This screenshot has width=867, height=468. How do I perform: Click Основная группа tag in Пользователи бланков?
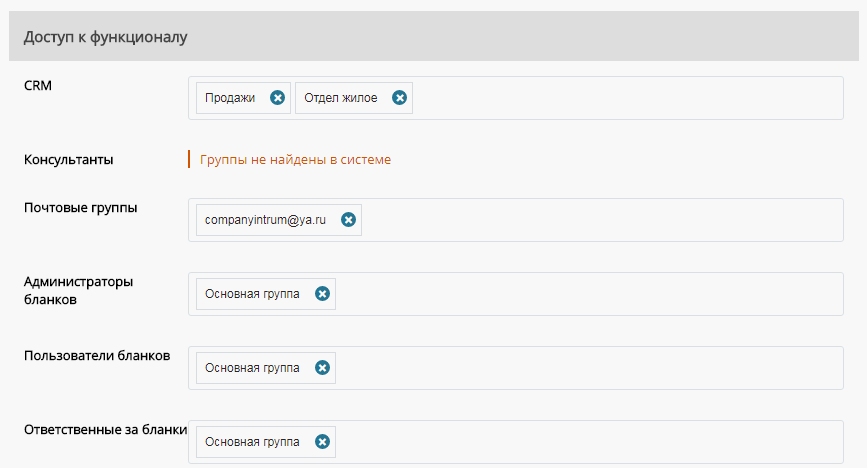click(x=252, y=368)
